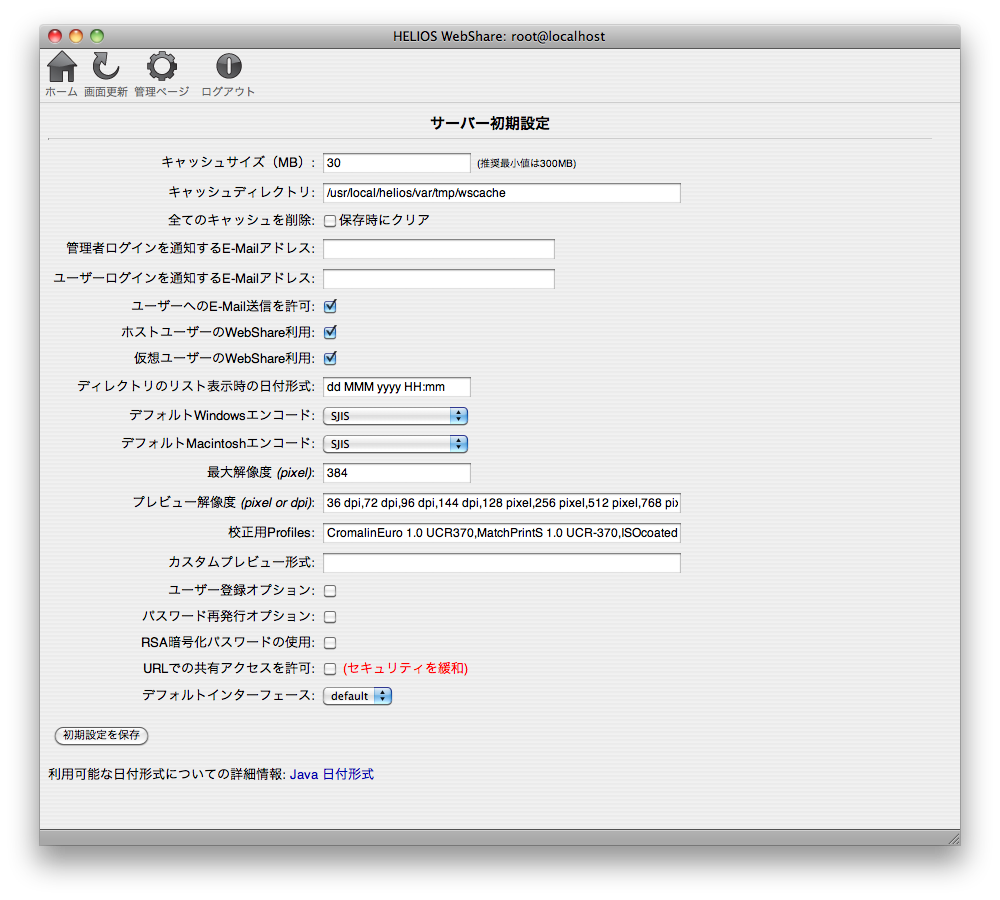Click 初期設定を保存 save button
Screen dimensions: 1000x900
click(101, 735)
